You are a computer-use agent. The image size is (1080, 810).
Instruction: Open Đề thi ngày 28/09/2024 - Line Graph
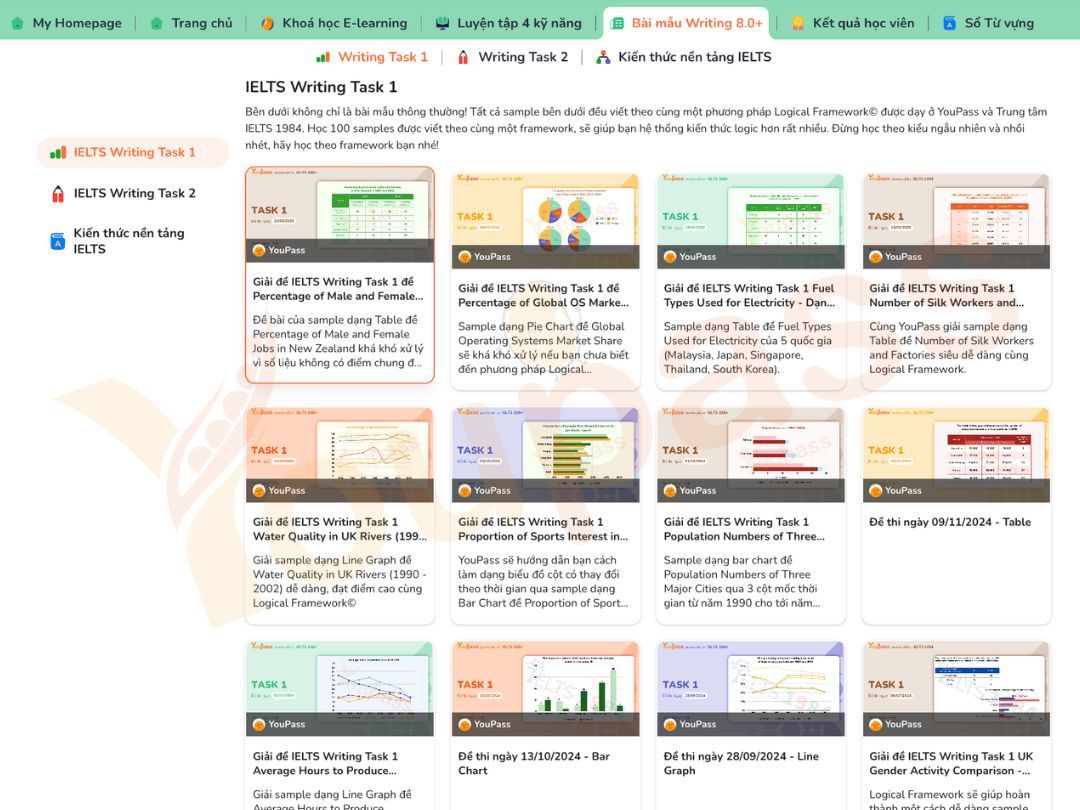pos(741,763)
